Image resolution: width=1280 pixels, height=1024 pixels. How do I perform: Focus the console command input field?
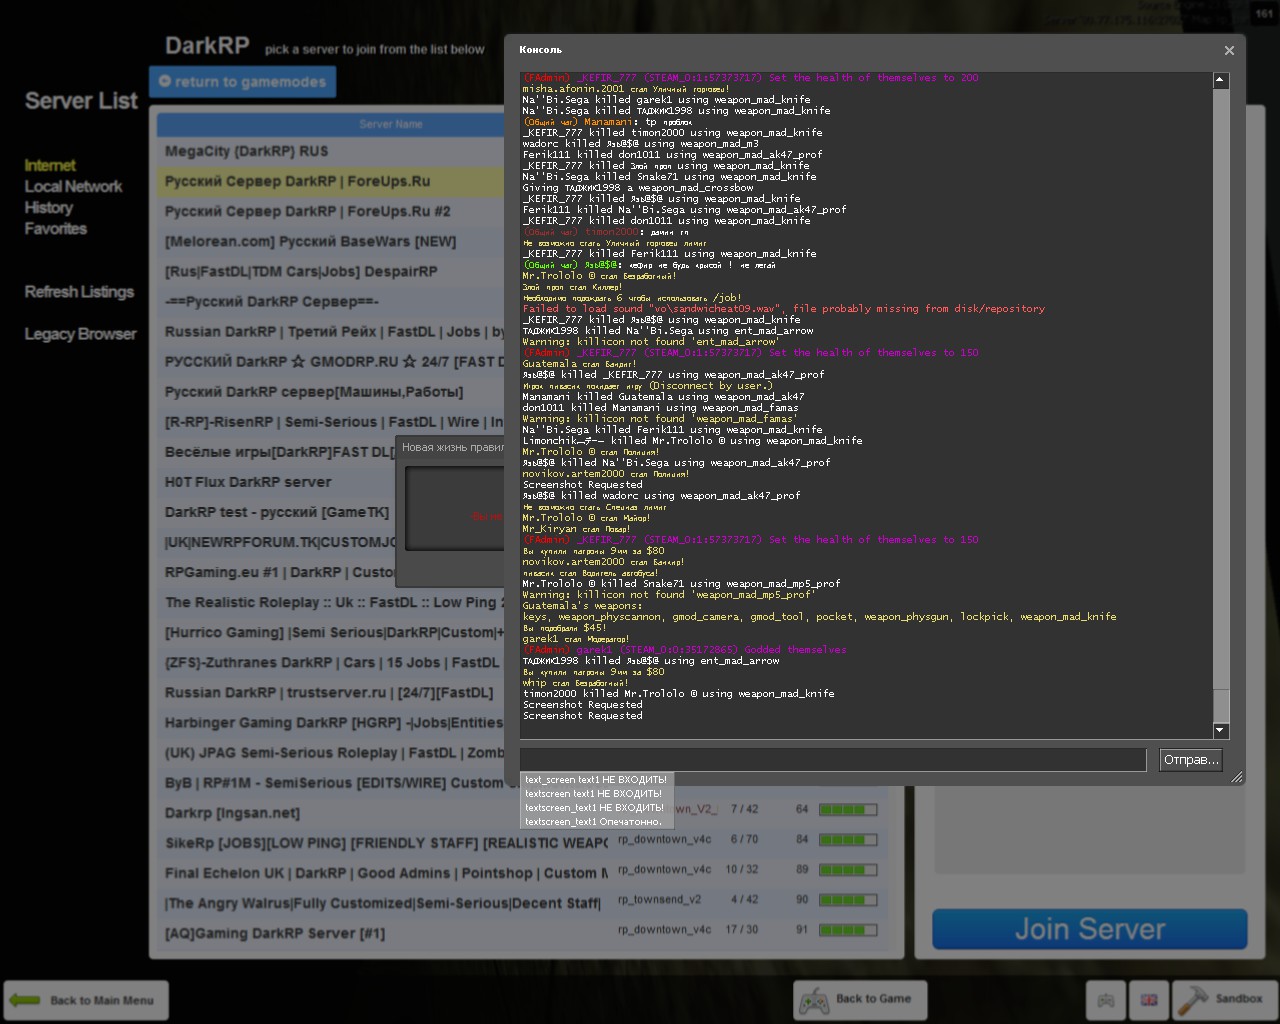832,760
